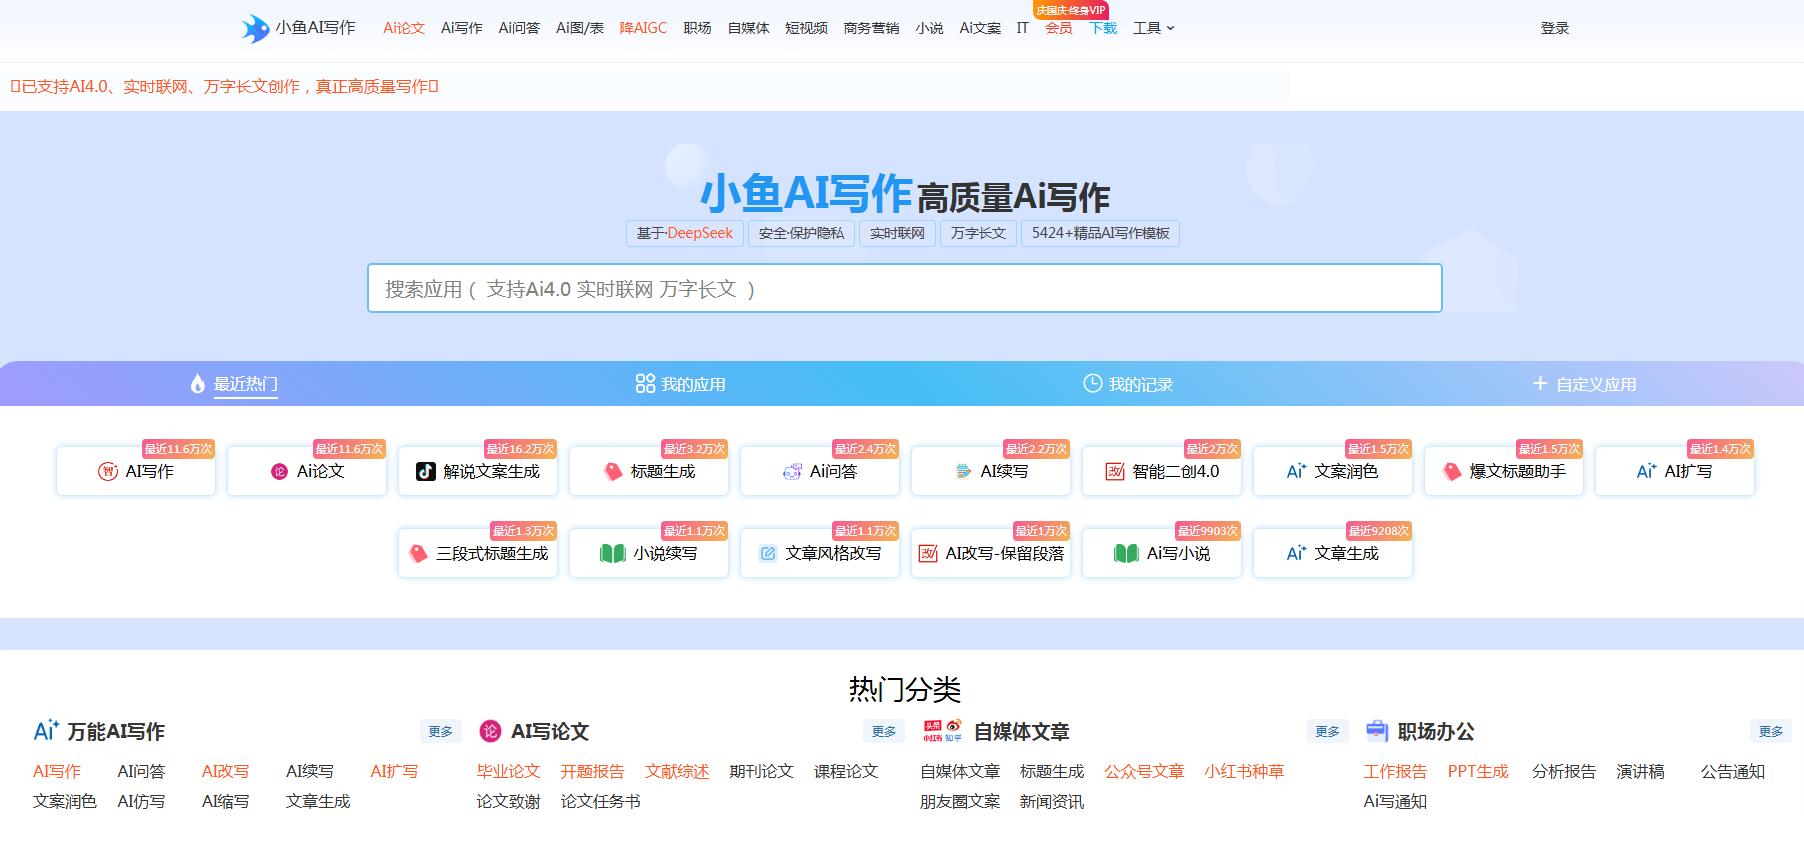
Task: Open the 论文致谢 link
Action: coord(508,801)
